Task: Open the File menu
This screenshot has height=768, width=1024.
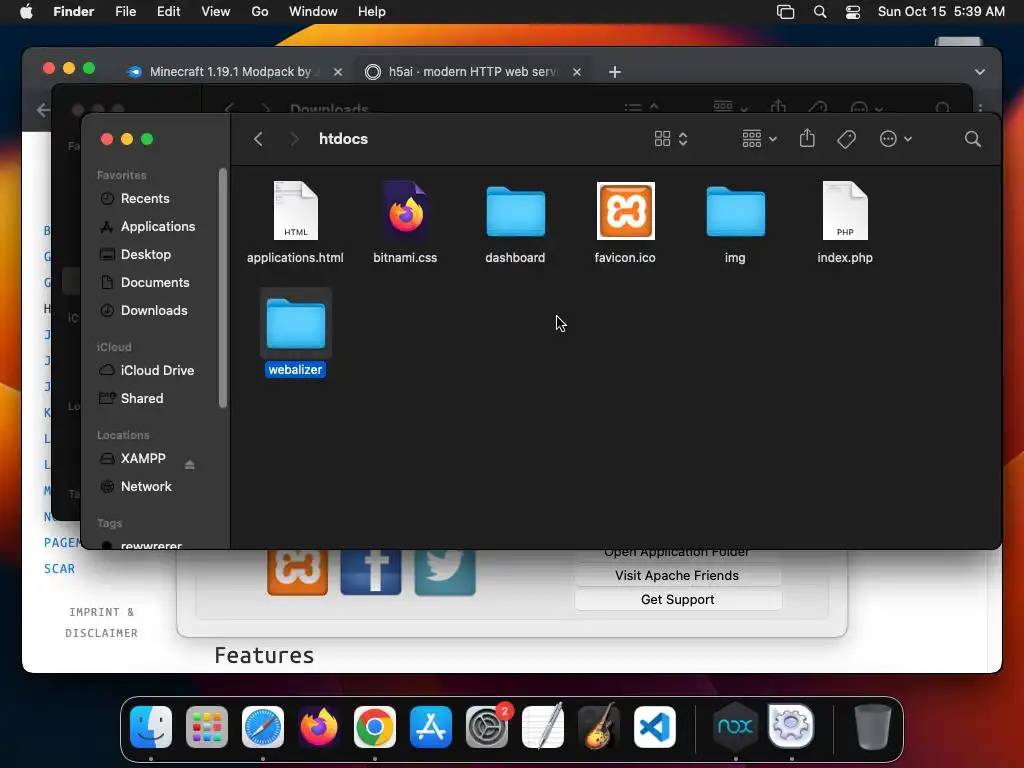Action: coord(125,11)
